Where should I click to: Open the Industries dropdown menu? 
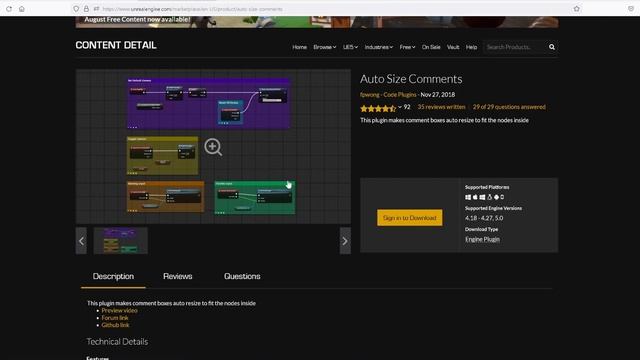pos(378,47)
